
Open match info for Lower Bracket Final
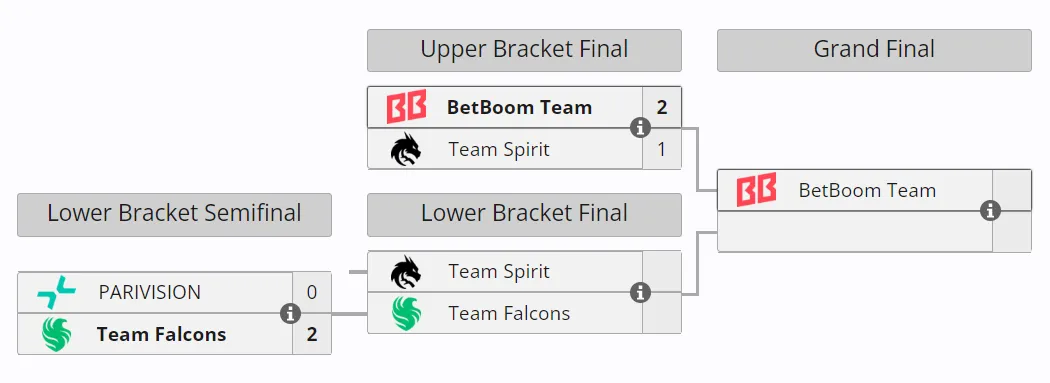640,293
